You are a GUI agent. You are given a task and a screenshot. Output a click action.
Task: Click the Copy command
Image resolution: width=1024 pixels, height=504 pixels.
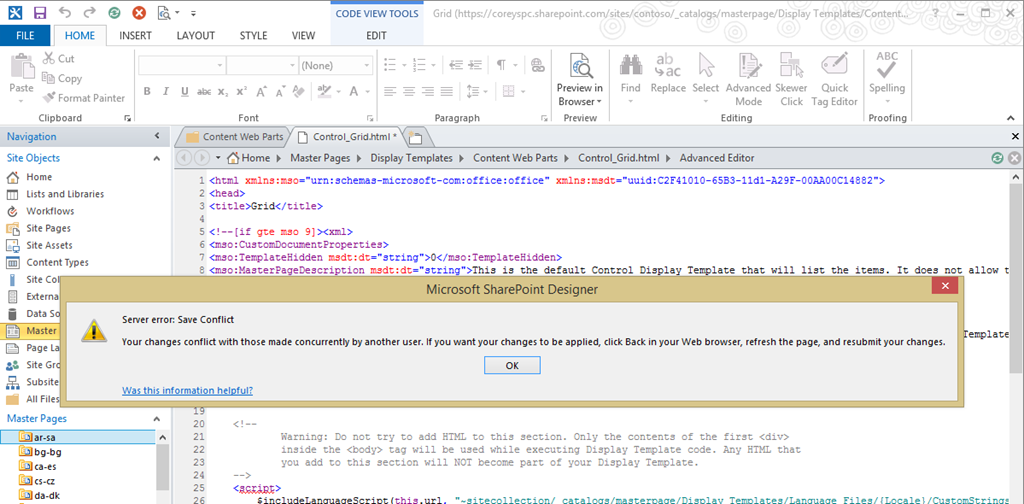tap(62, 78)
